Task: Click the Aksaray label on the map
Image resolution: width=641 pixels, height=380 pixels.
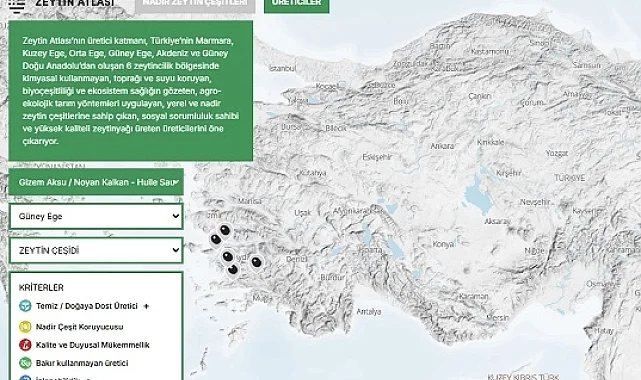Action: coord(497,221)
